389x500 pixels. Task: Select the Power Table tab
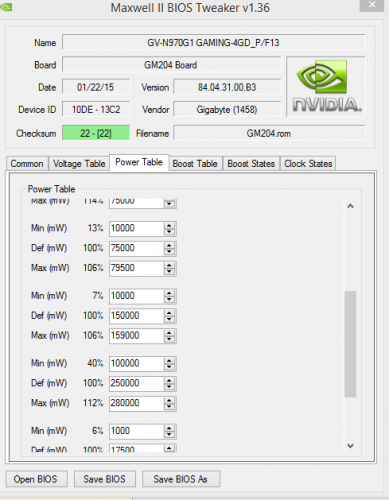click(x=139, y=162)
